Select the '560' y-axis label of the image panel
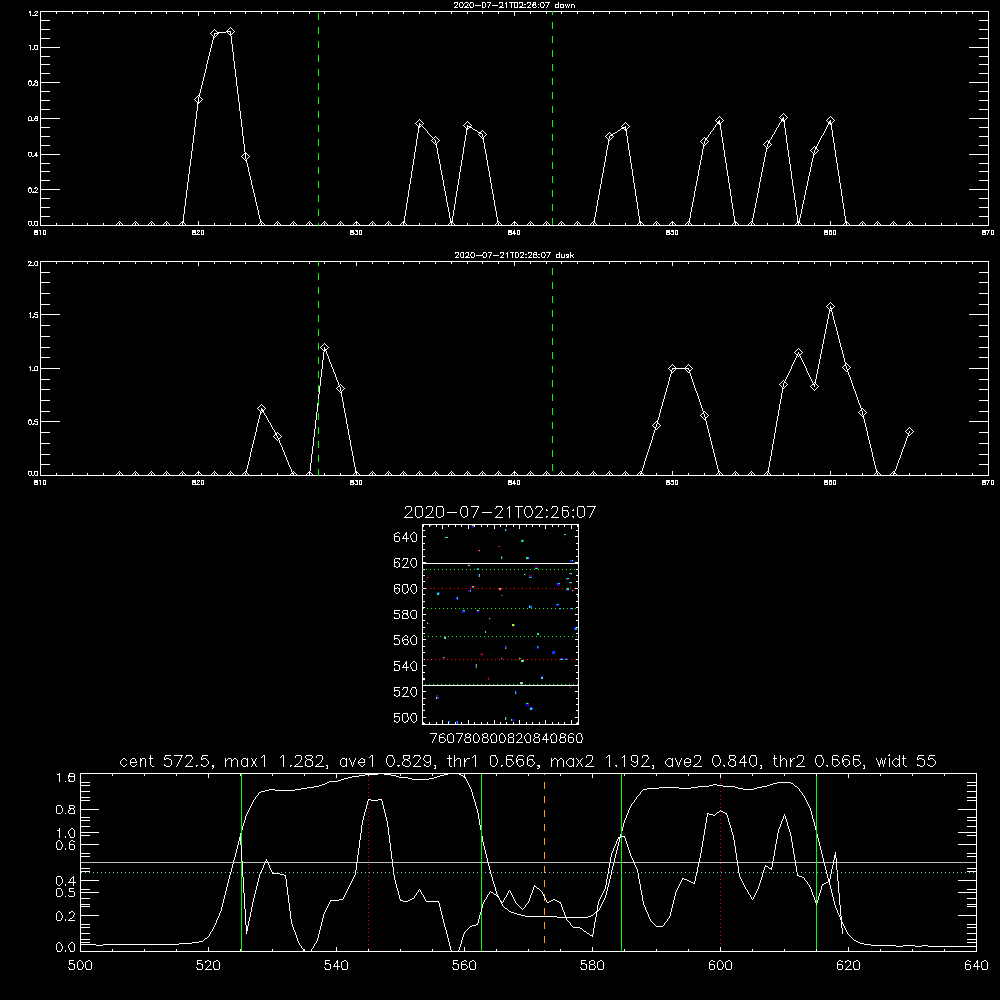The width and height of the screenshot is (1000, 1000). (x=406, y=640)
